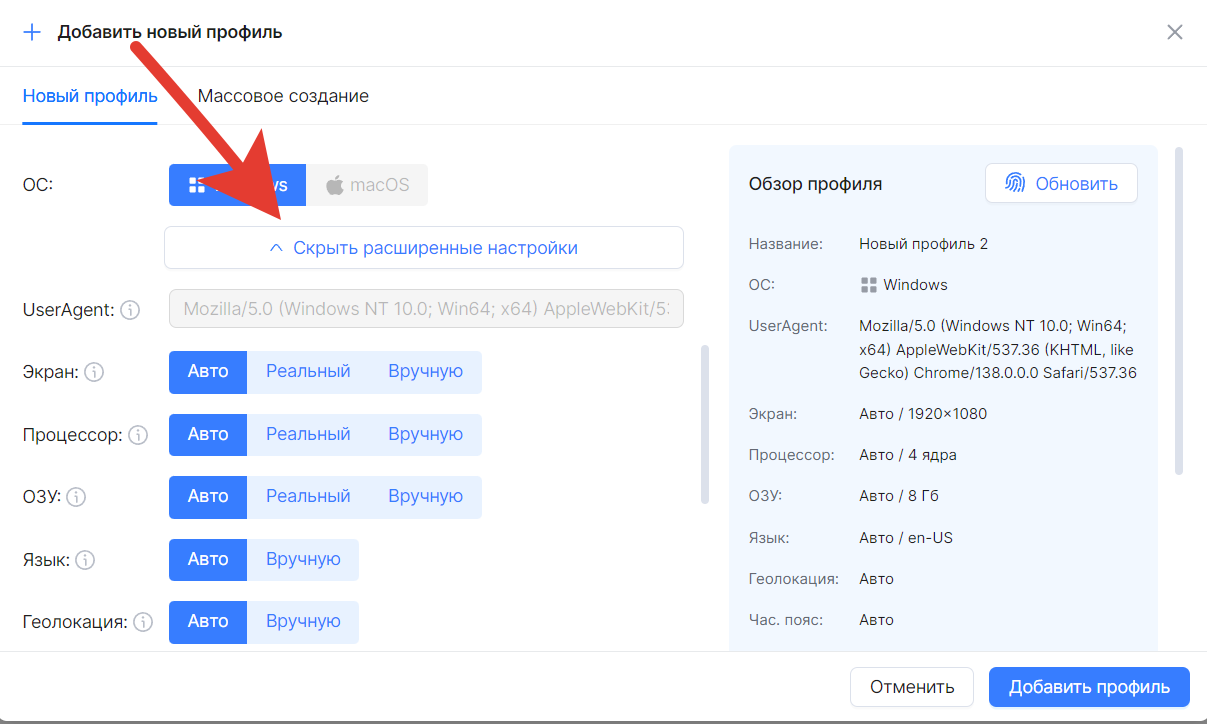
Task: Select the macOS operating system
Action: [x=367, y=184]
